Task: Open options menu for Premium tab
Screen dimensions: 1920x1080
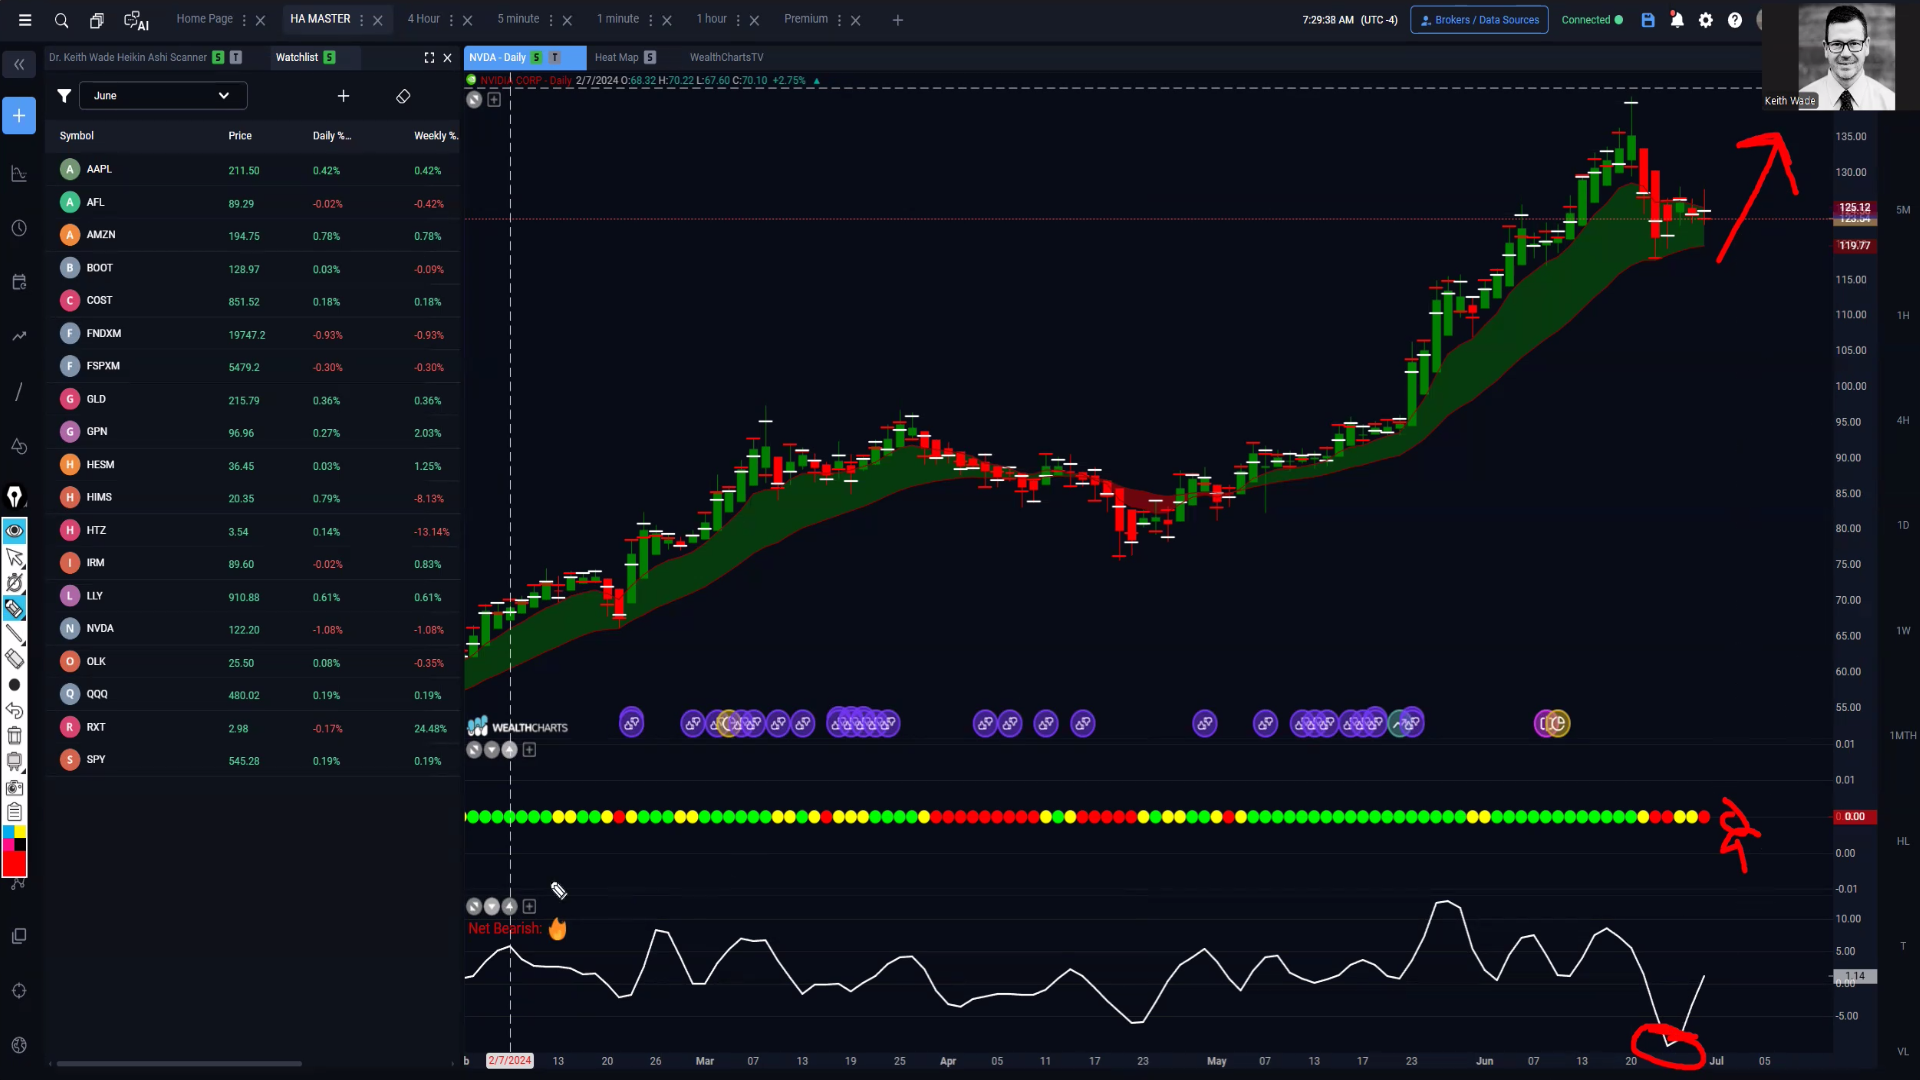Action: (x=839, y=20)
